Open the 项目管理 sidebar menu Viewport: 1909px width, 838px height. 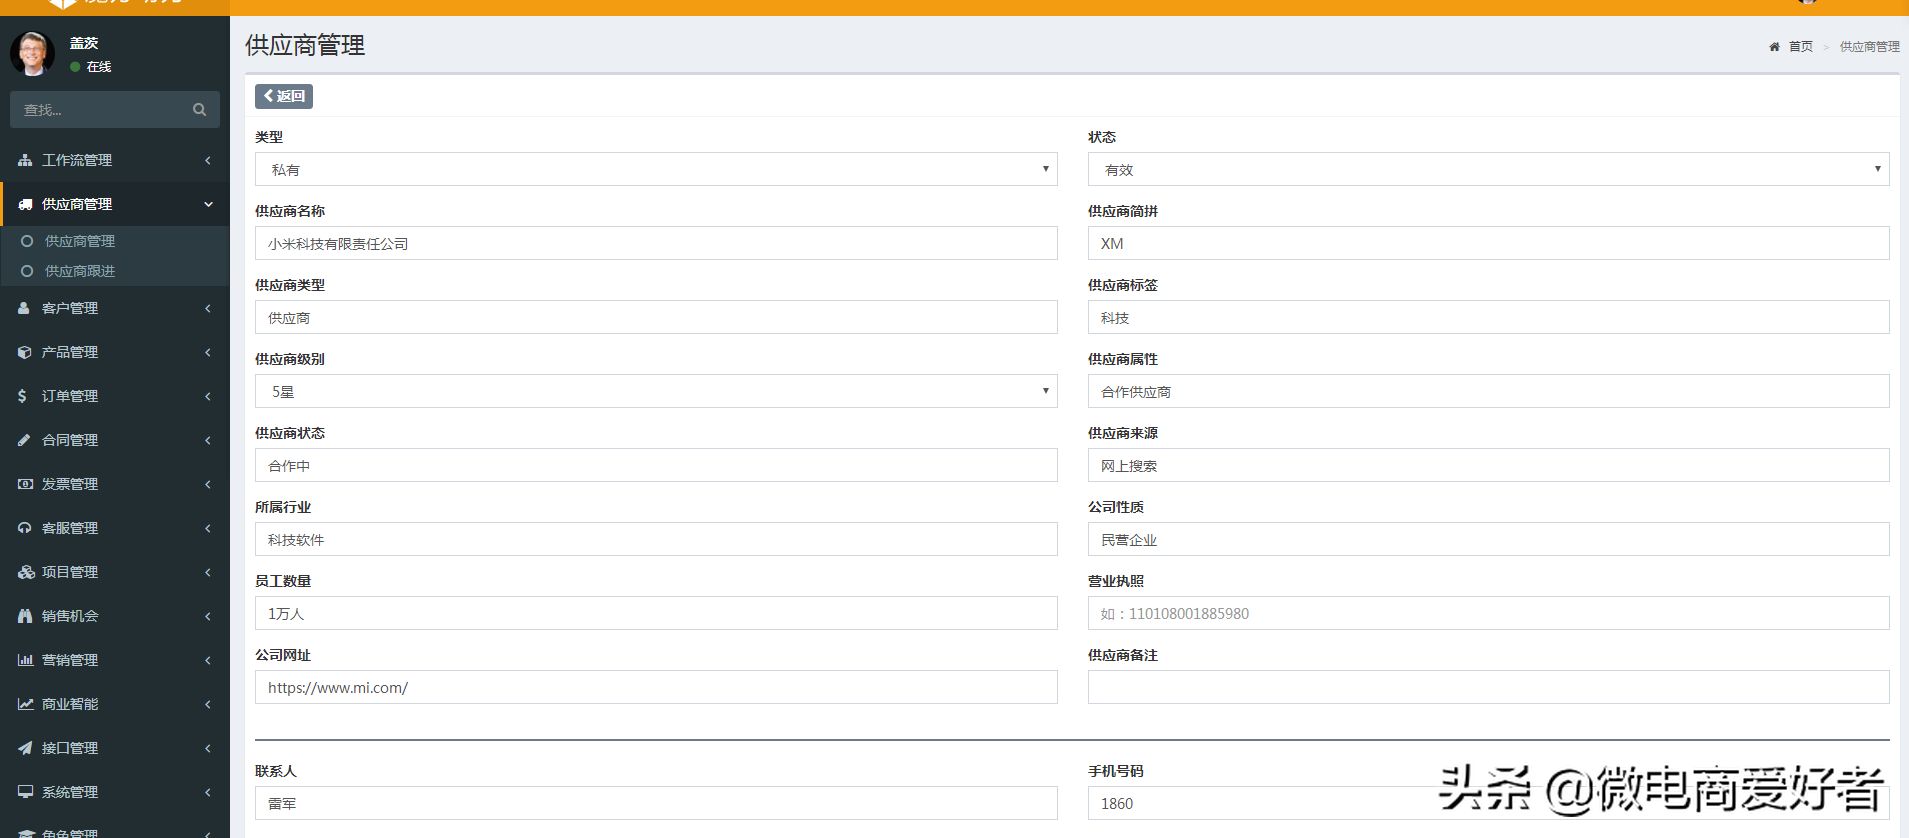pyautogui.click(x=115, y=572)
